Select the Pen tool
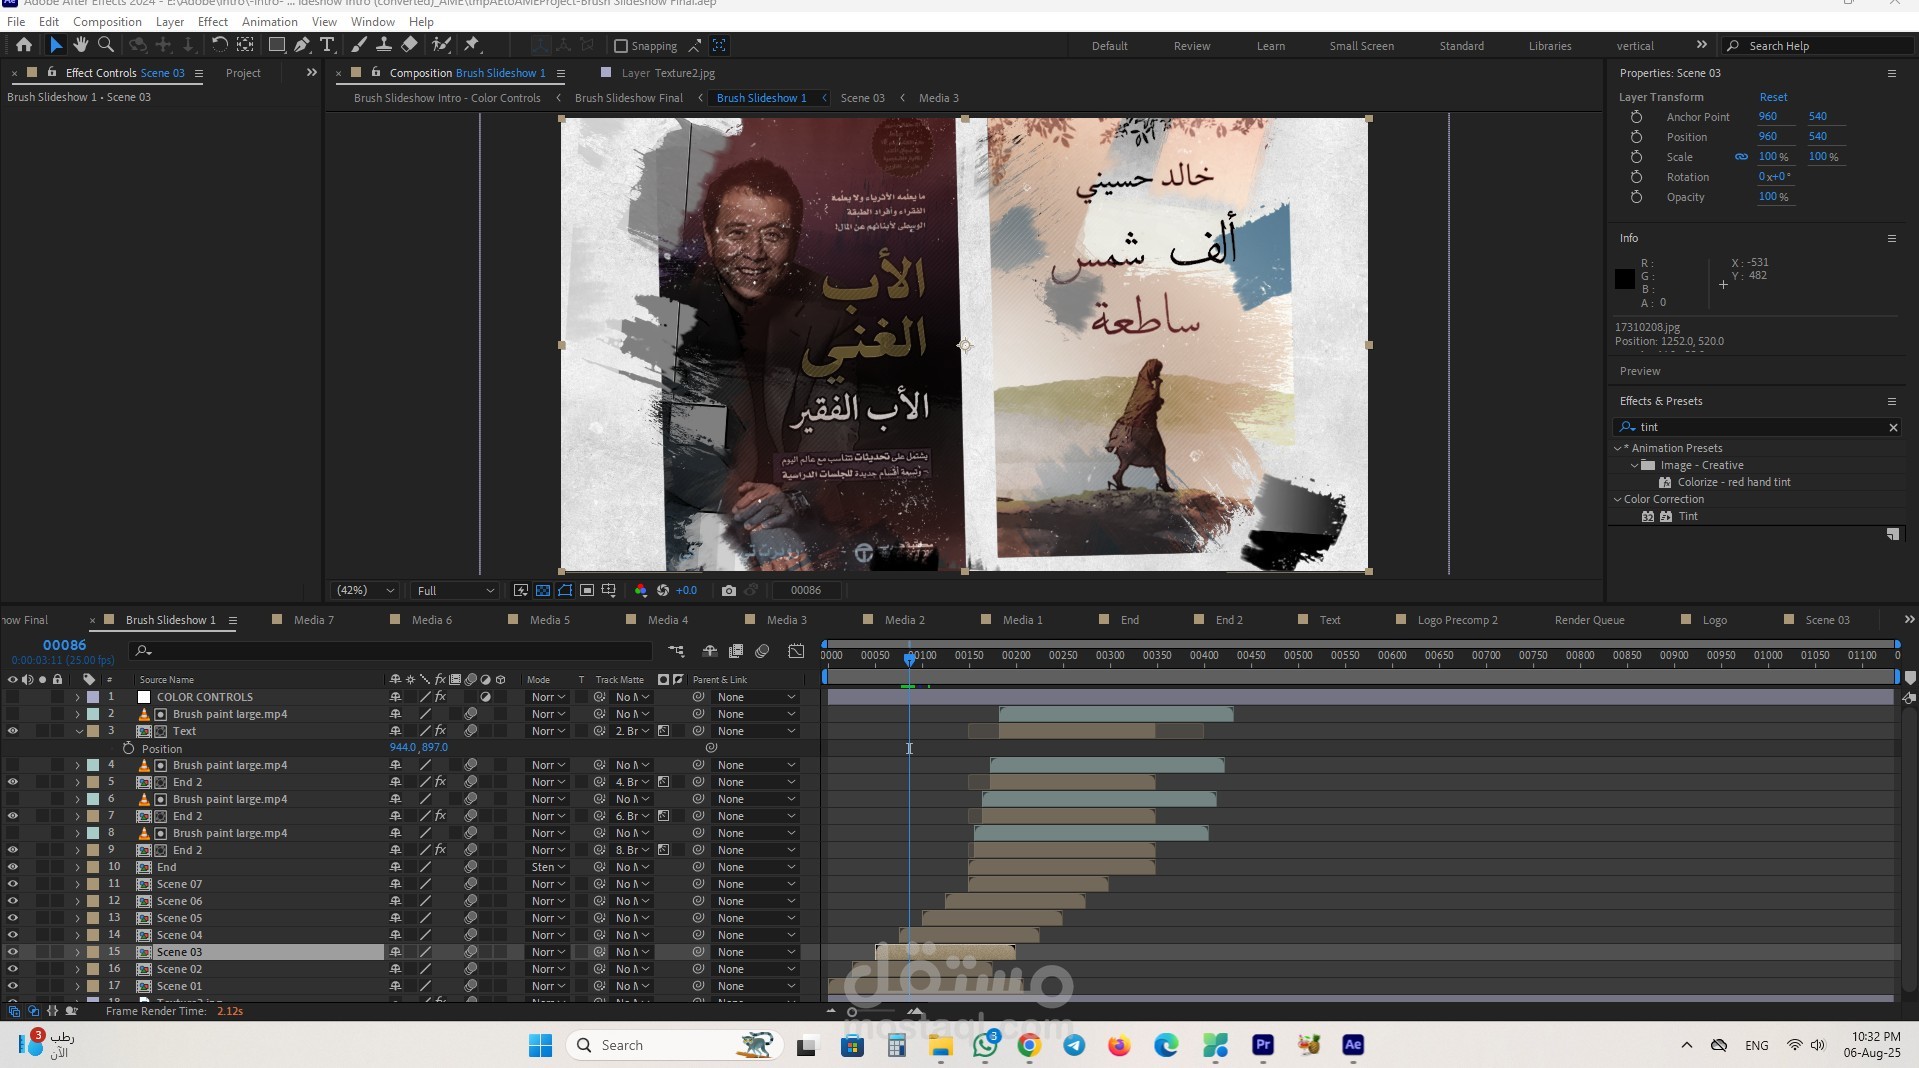The image size is (1919, 1068). click(302, 45)
